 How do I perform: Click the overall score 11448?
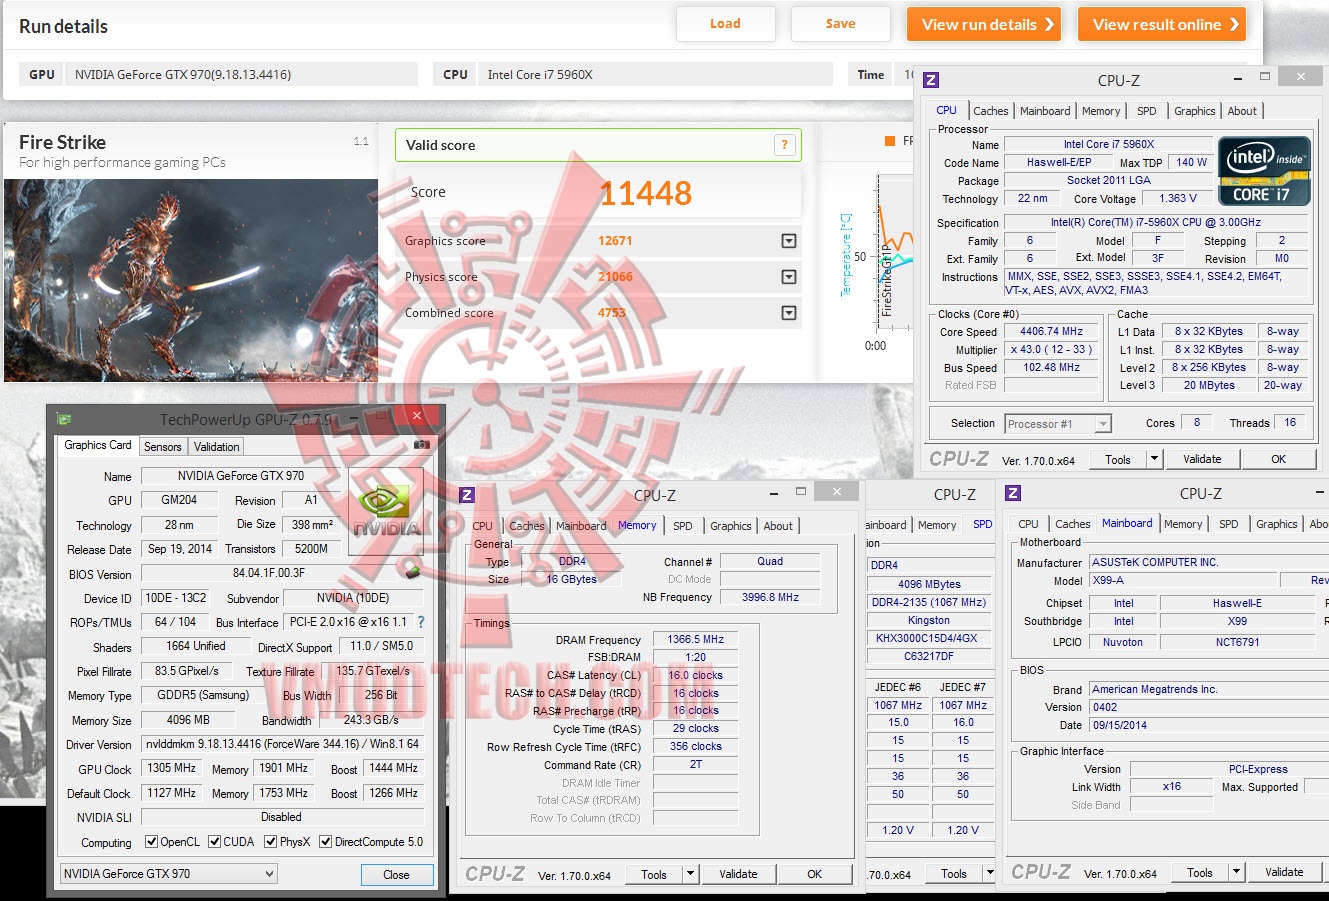pos(645,193)
